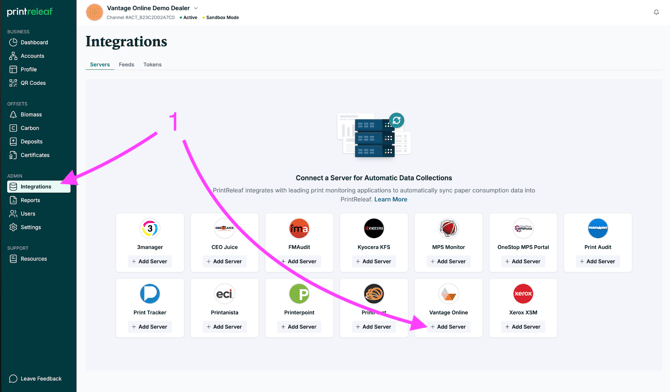Go to Biomass offsets

(31, 115)
